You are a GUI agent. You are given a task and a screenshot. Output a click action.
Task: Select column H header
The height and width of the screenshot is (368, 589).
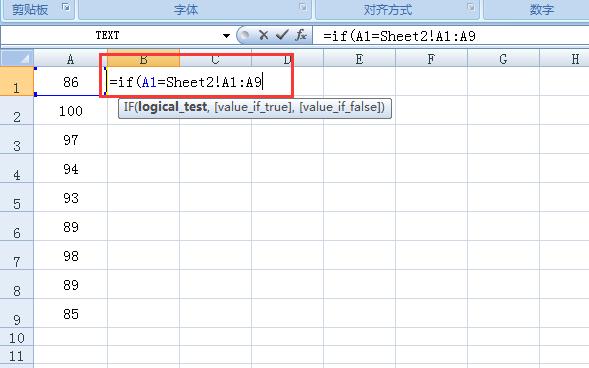coord(565,59)
